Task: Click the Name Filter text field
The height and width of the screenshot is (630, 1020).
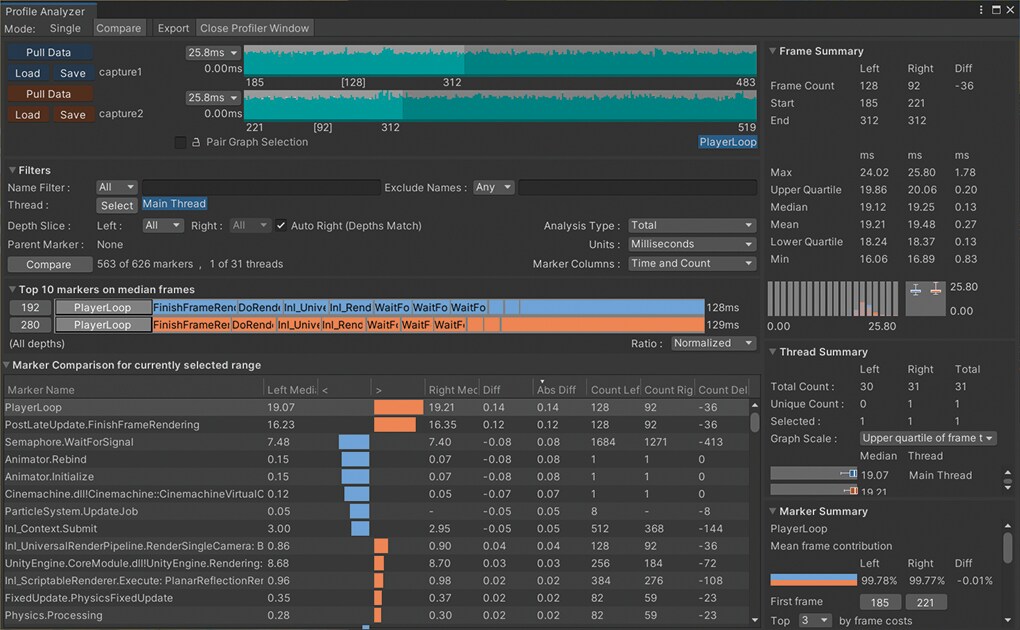Action: pyautogui.click(x=260, y=188)
